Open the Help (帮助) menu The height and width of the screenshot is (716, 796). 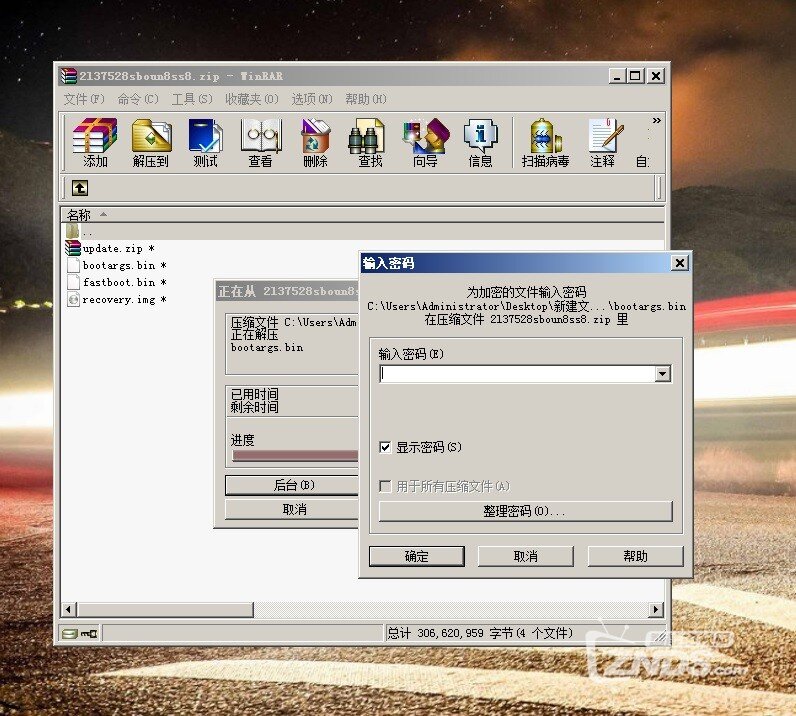click(x=366, y=99)
